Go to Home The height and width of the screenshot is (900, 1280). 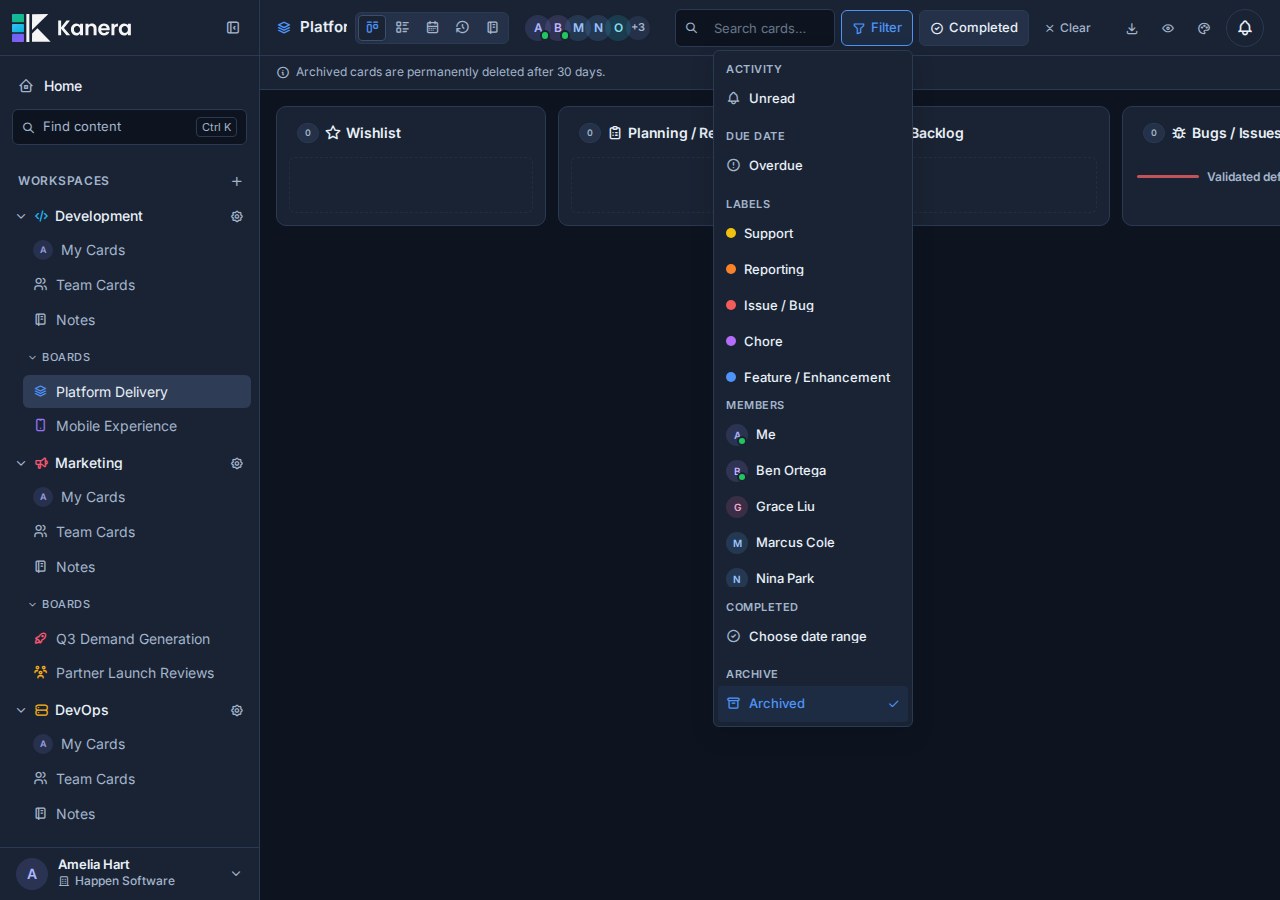(130, 86)
